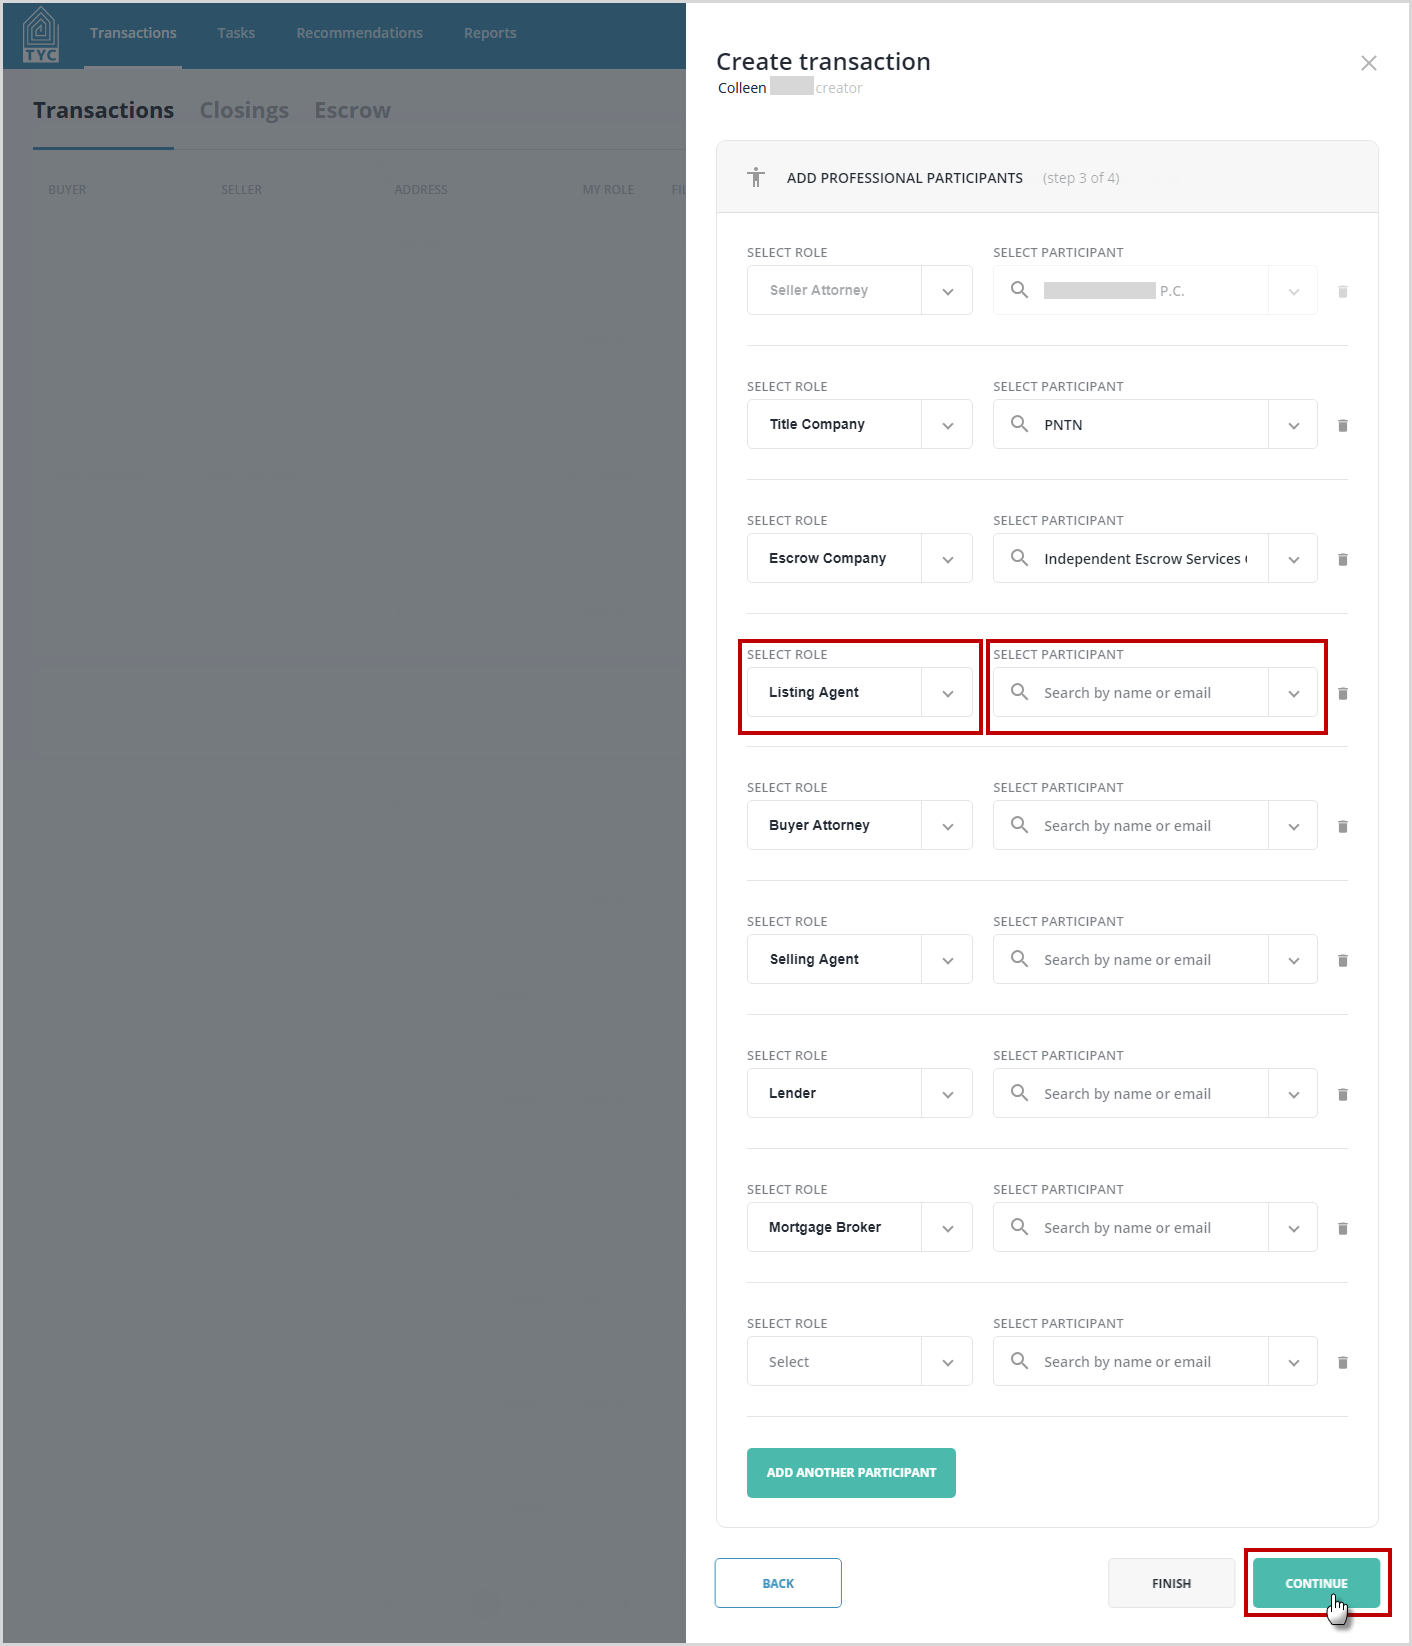Expand the Independent Escrow Services participant arrow
This screenshot has height=1646, width=1412.
(x=1293, y=559)
